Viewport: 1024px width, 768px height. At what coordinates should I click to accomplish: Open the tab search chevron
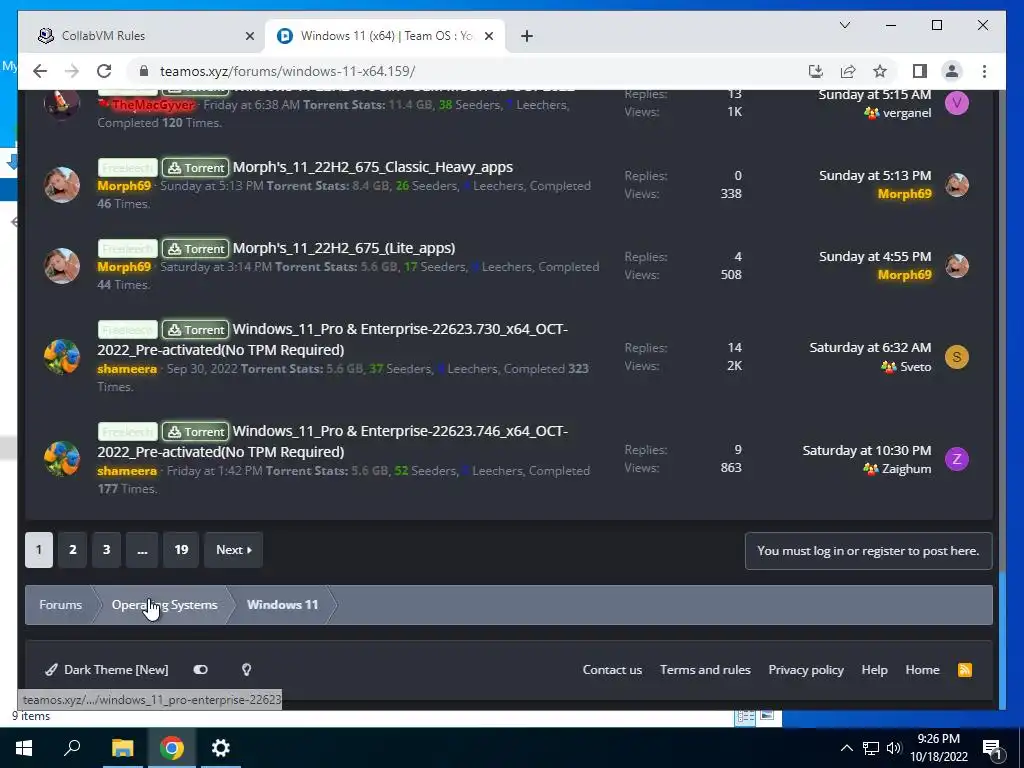pos(844,25)
